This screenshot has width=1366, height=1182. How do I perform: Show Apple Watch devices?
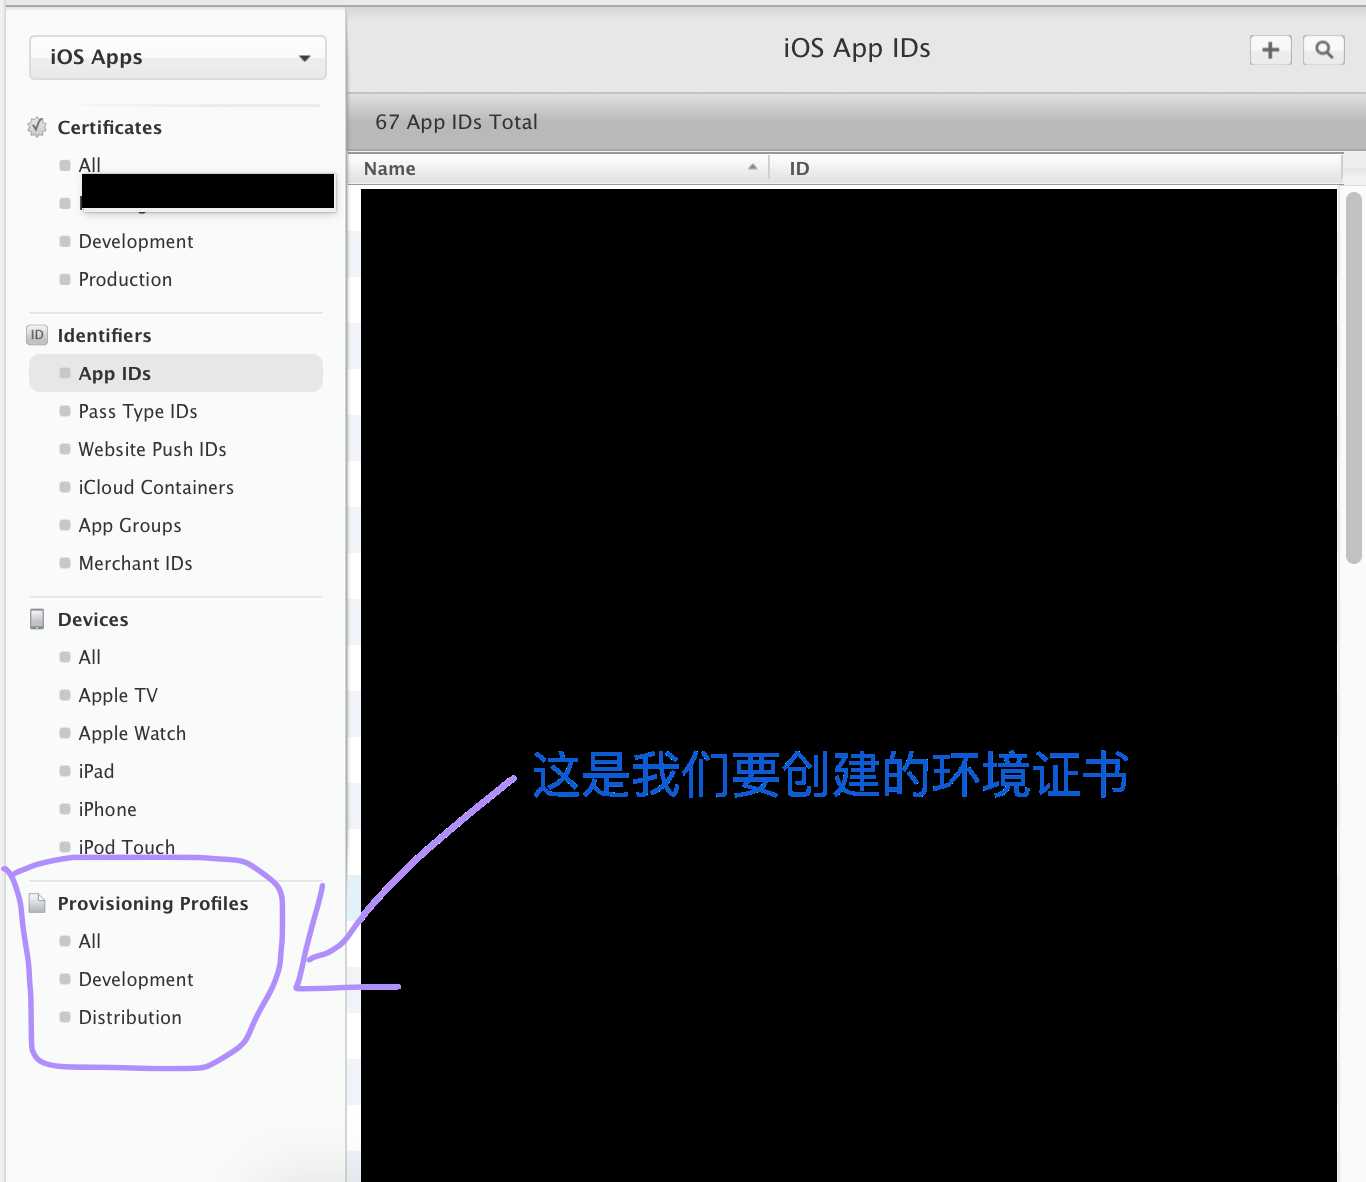coord(132,733)
